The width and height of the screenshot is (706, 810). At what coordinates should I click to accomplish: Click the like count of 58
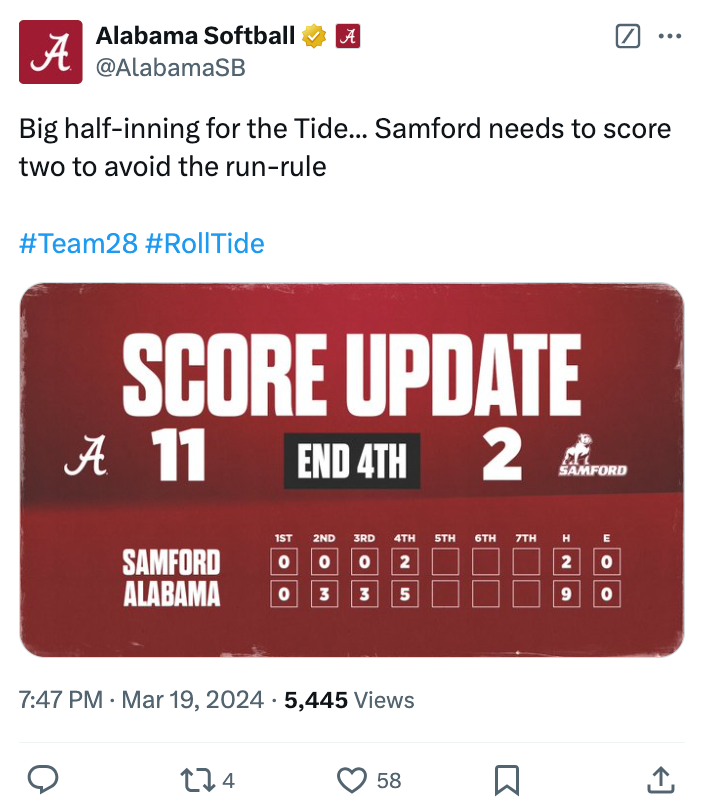tap(389, 781)
